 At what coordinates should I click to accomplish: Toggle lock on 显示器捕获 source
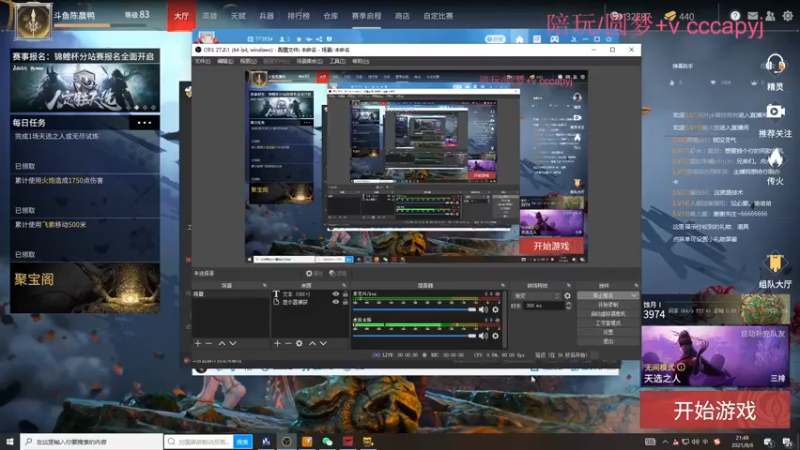click(345, 302)
